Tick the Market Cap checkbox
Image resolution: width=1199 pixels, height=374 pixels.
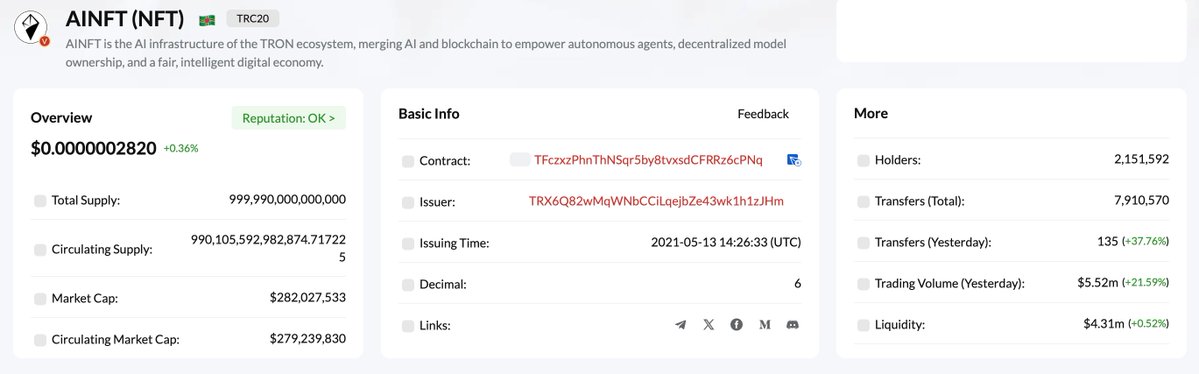click(40, 298)
